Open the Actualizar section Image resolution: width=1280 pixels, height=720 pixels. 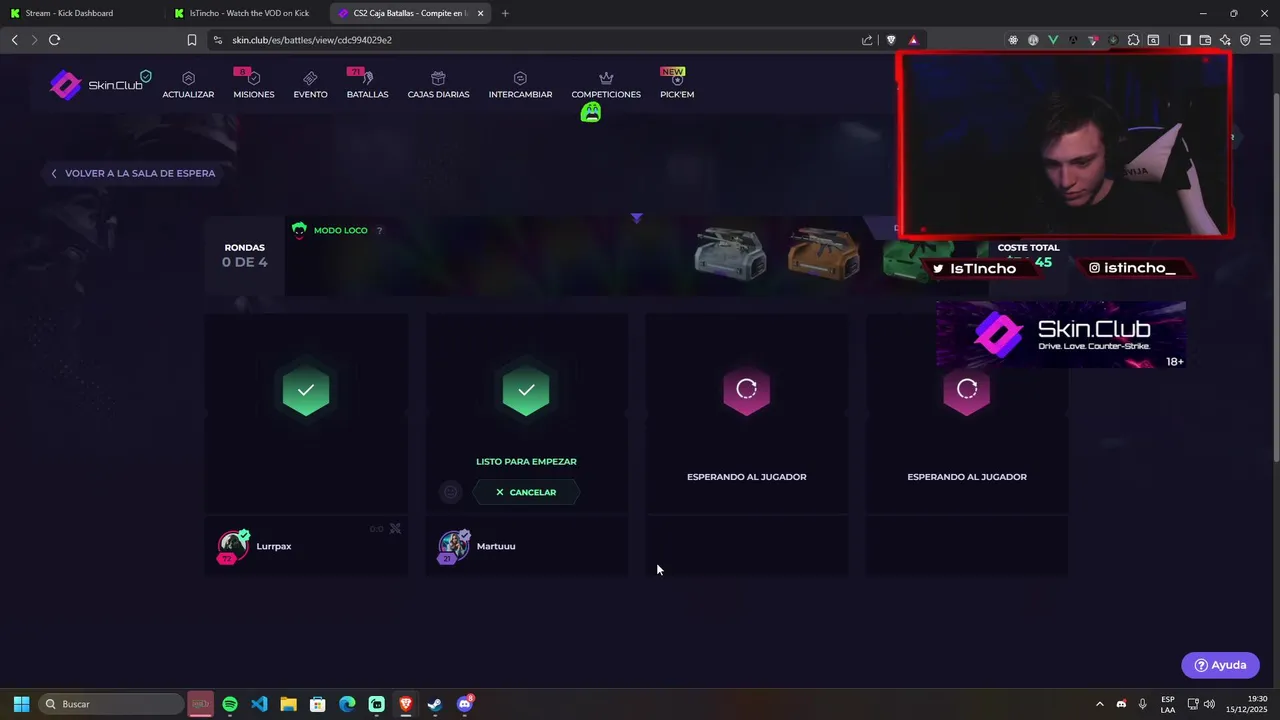pyautogui.click(x=188, y=85)
